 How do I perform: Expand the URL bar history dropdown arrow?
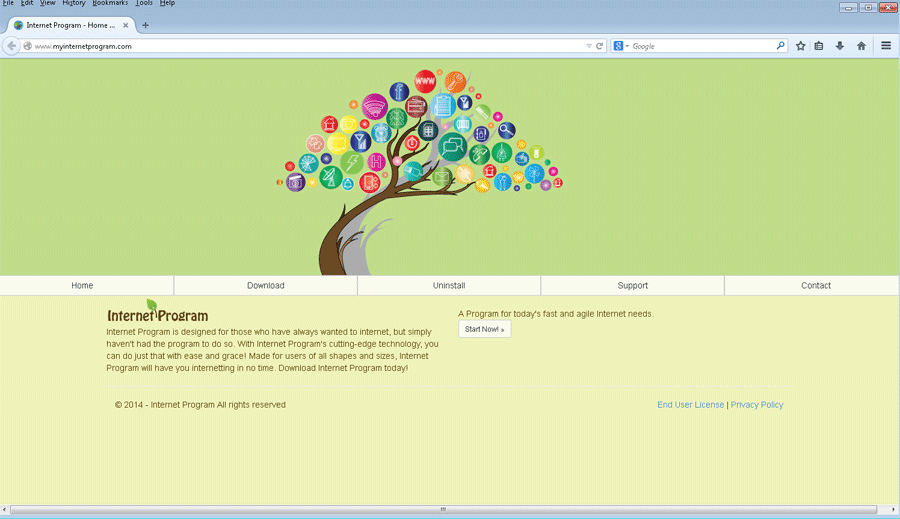click(x=589, y=46)
